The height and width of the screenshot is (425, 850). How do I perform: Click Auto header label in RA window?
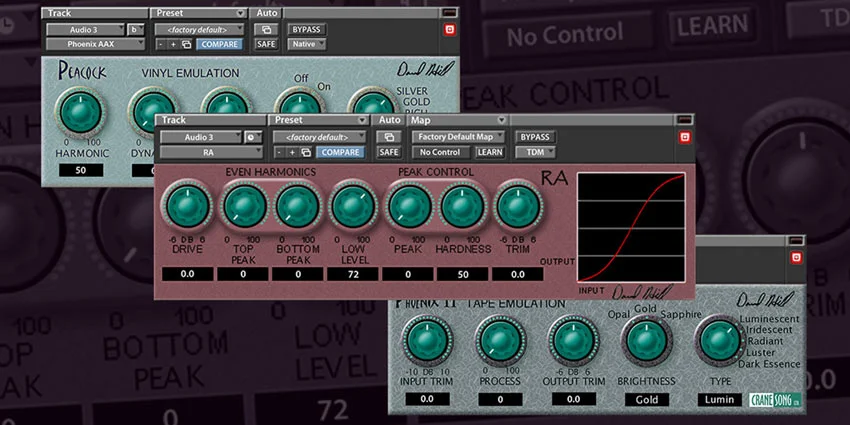click(x=389, y=120)
